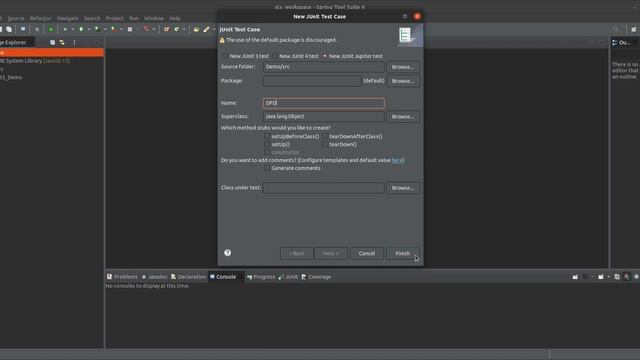The width and height of the screenshot is (640, 360).
Task: Switch to the Problems tab
Action: coord(122,277)
